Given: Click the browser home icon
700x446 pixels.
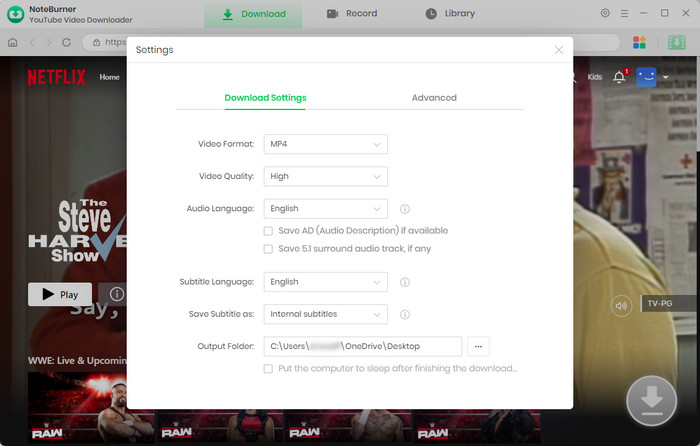Looking at the screenshot, I should click(12, 43).
